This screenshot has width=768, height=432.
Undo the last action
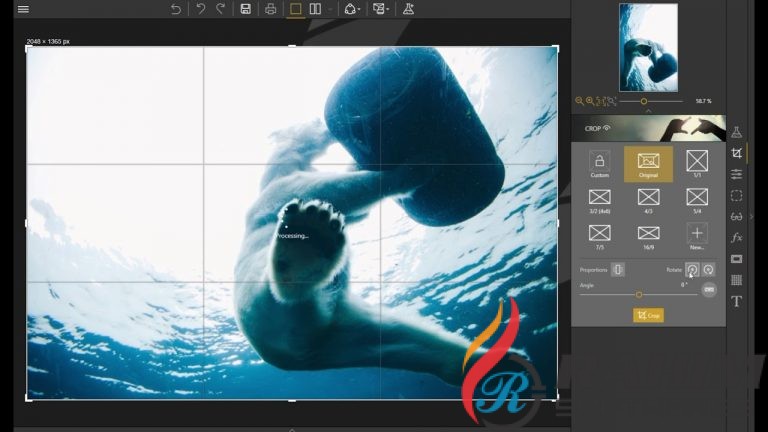point(200,9)
